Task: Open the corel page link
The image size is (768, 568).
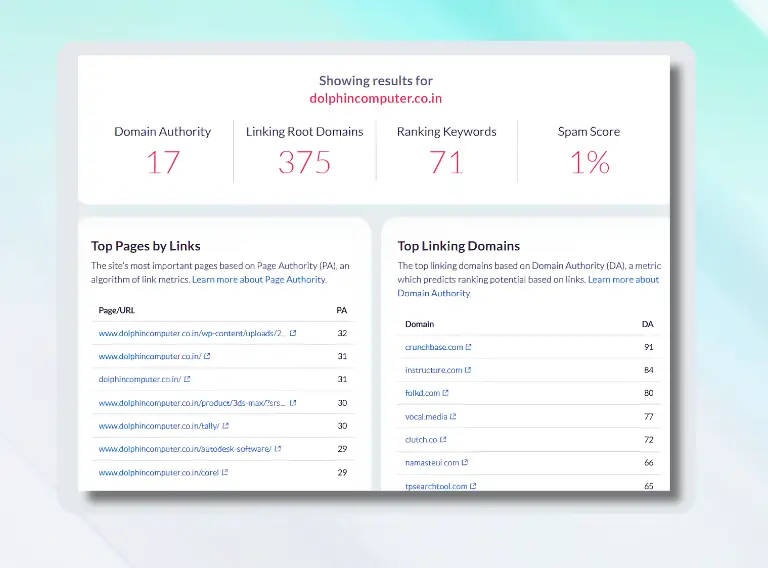Action: 158,472
